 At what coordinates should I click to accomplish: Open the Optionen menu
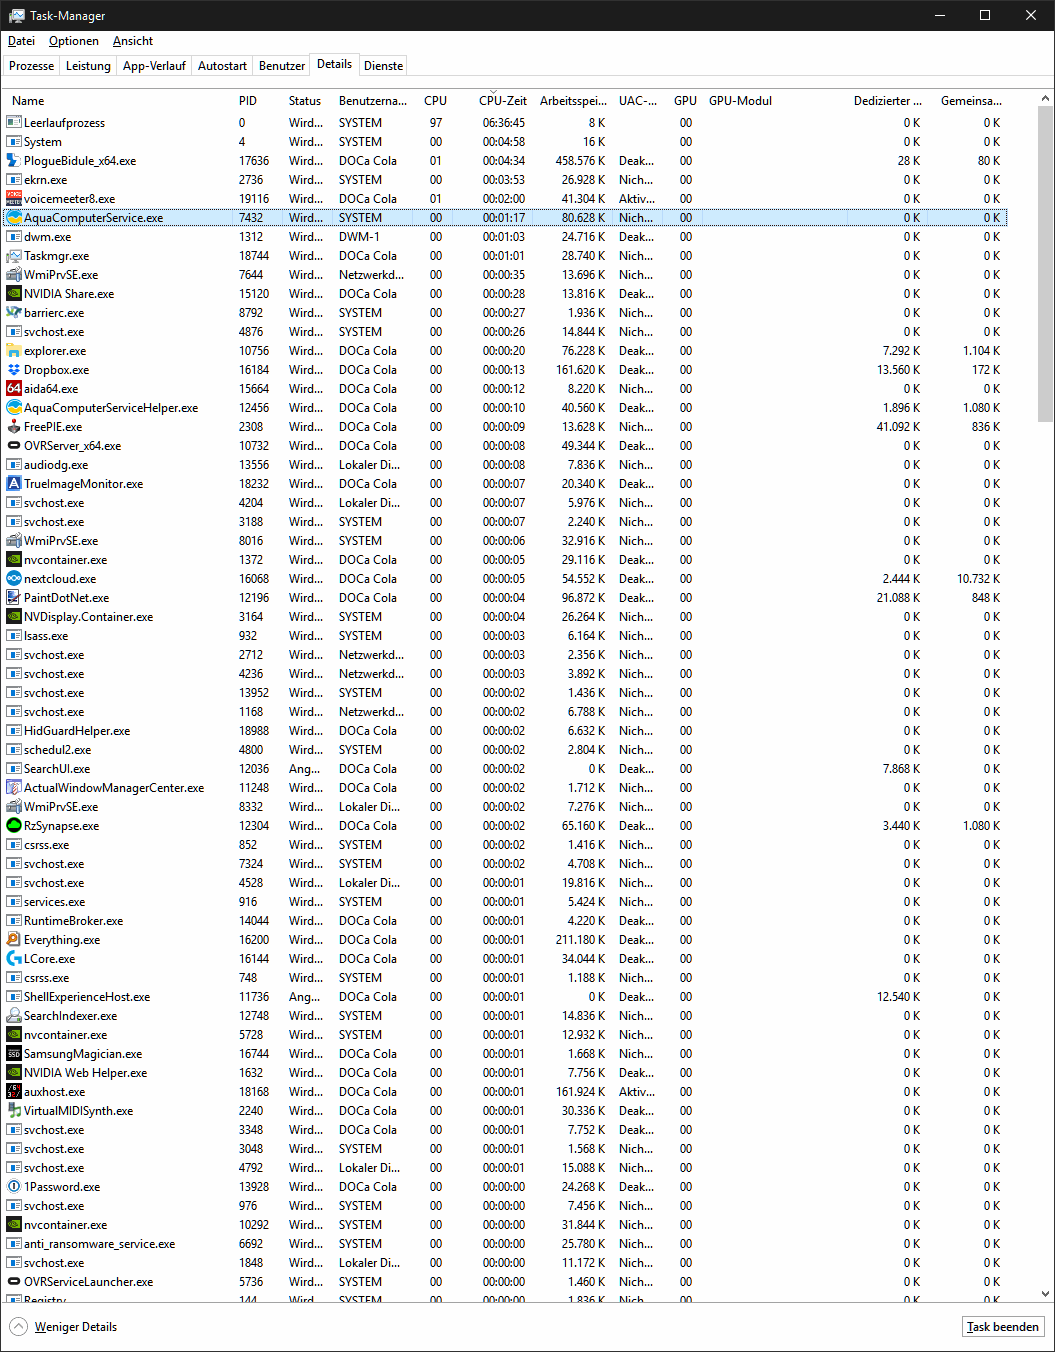(x=74, y=41)
